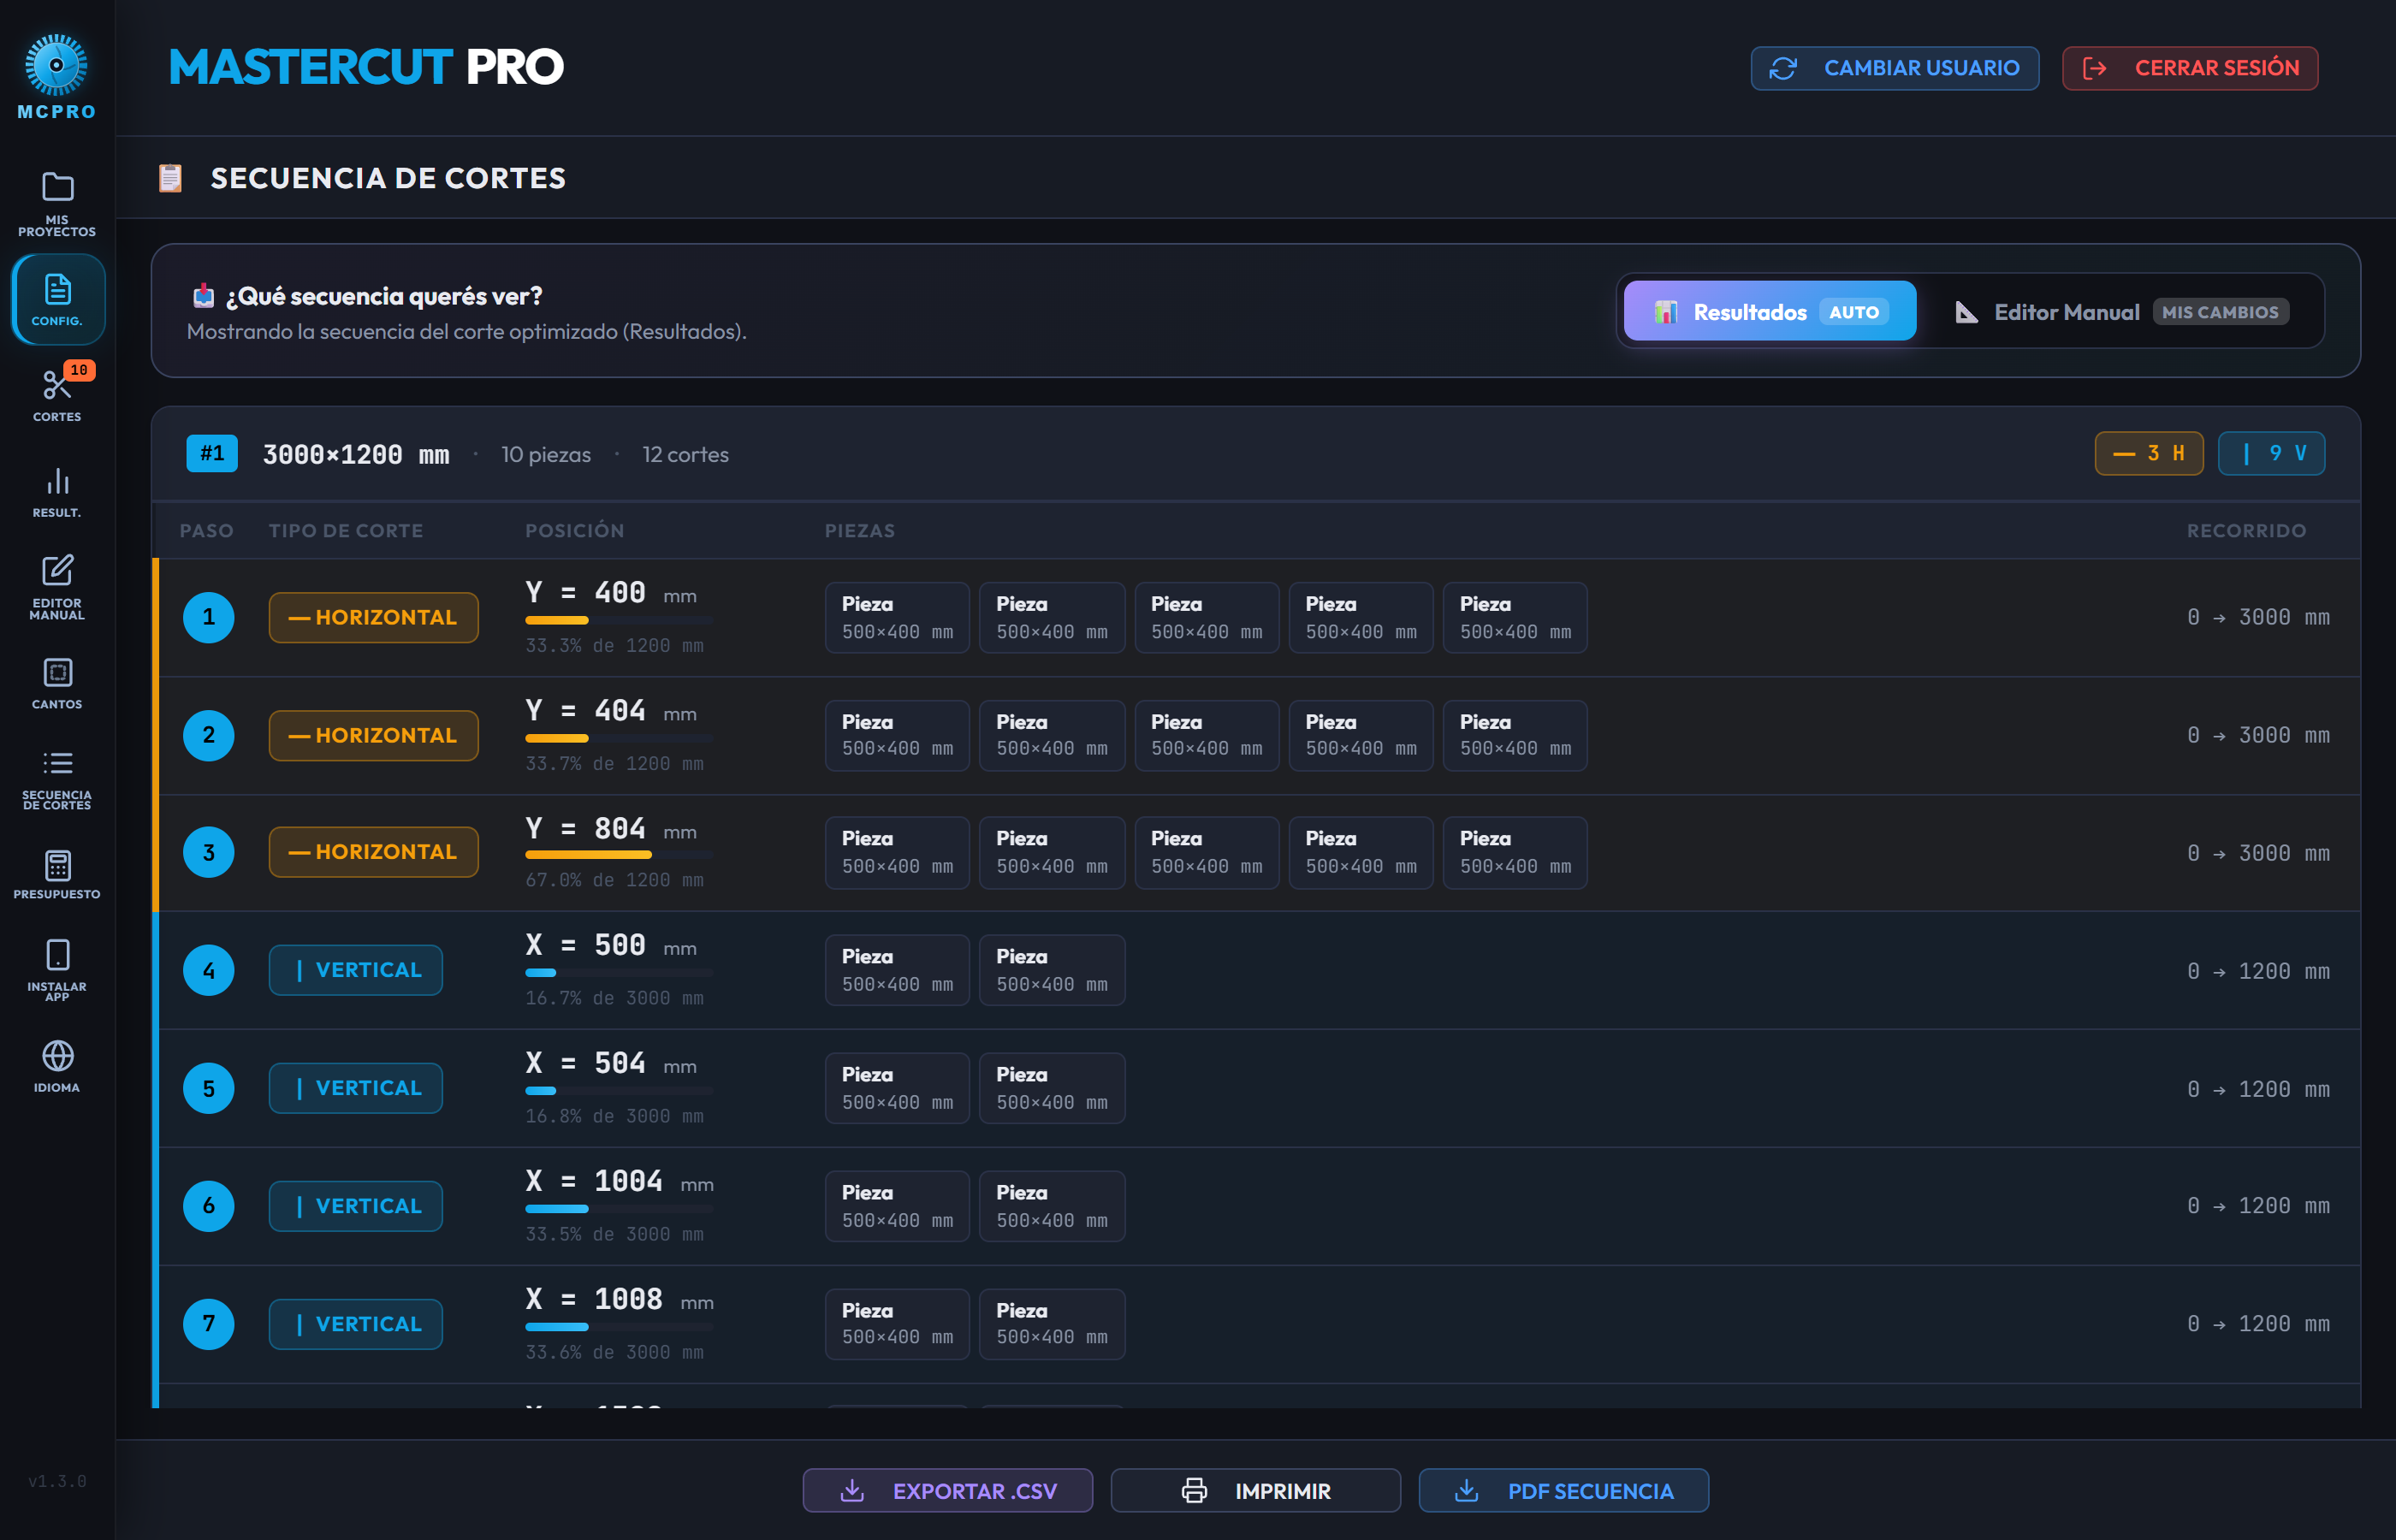Click the badge showing 10 on Cortes
Viewport: 2396px width, 1540px height.
[x=79, y=370]
